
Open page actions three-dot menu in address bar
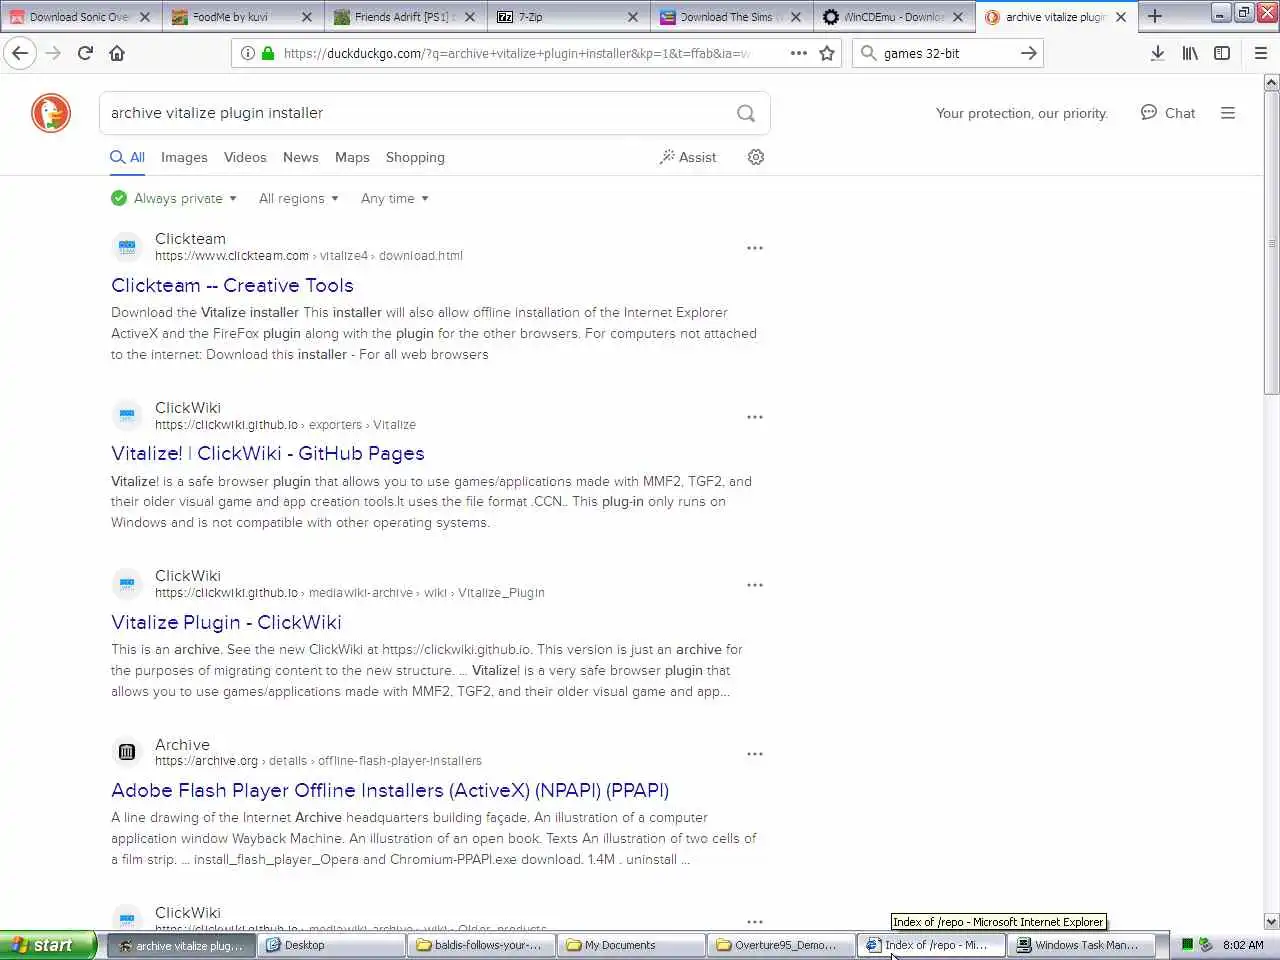[798, 53]
